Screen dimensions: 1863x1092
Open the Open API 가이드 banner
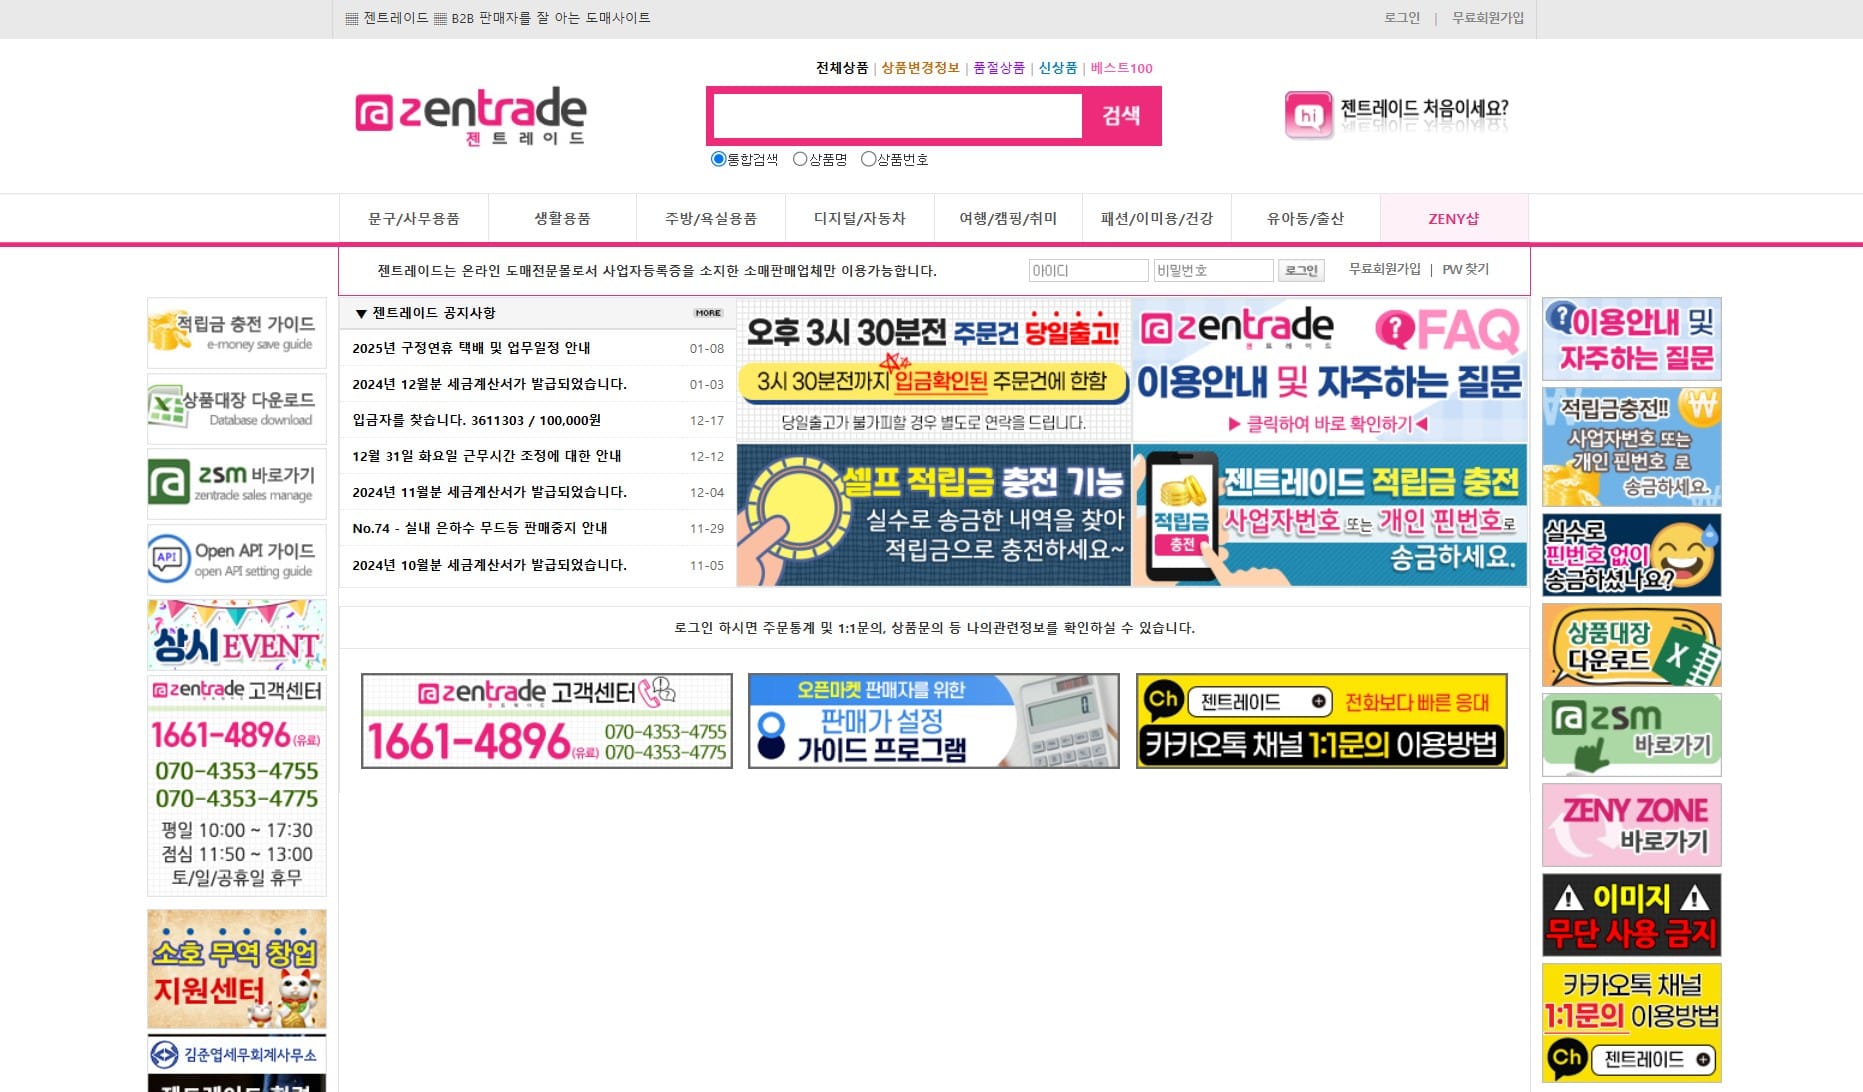tap(237, 559)
